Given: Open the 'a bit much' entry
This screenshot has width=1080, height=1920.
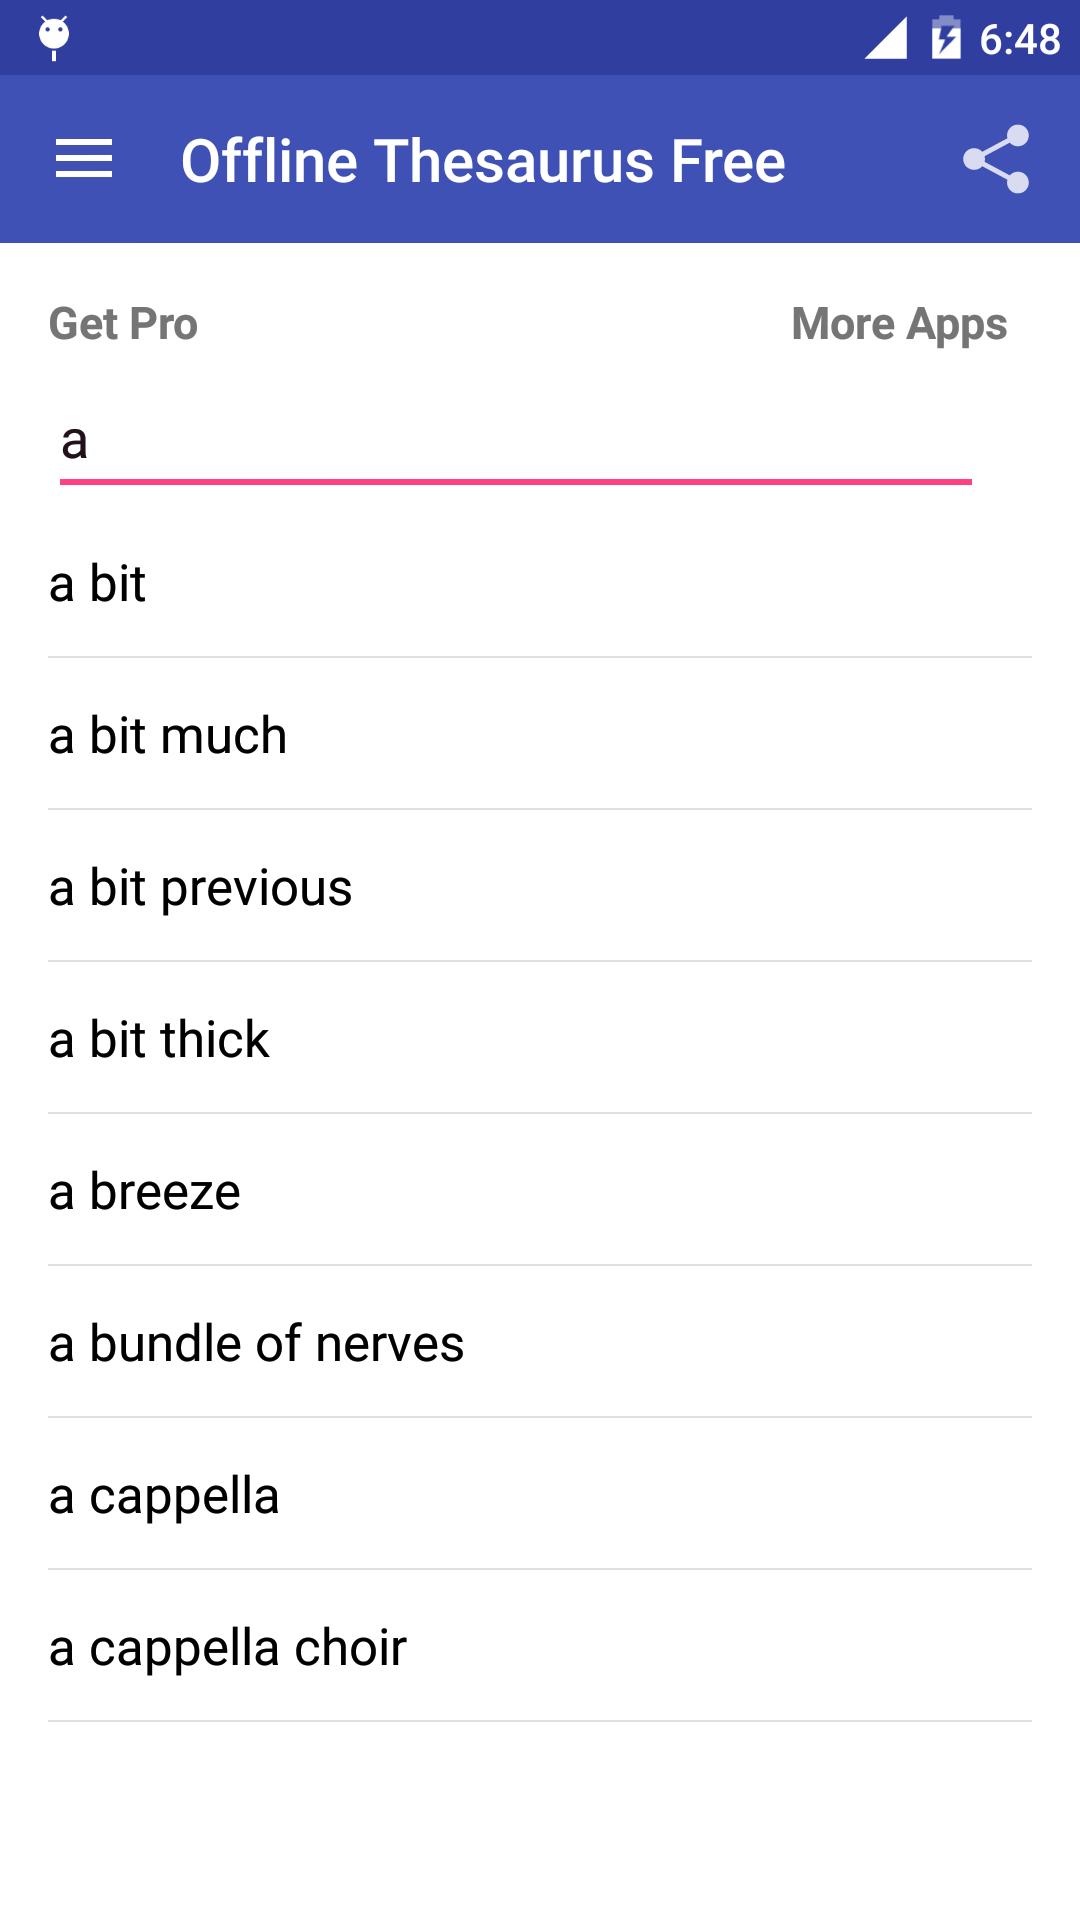Looking at the screenshot, I should click(x=540, y=734).
